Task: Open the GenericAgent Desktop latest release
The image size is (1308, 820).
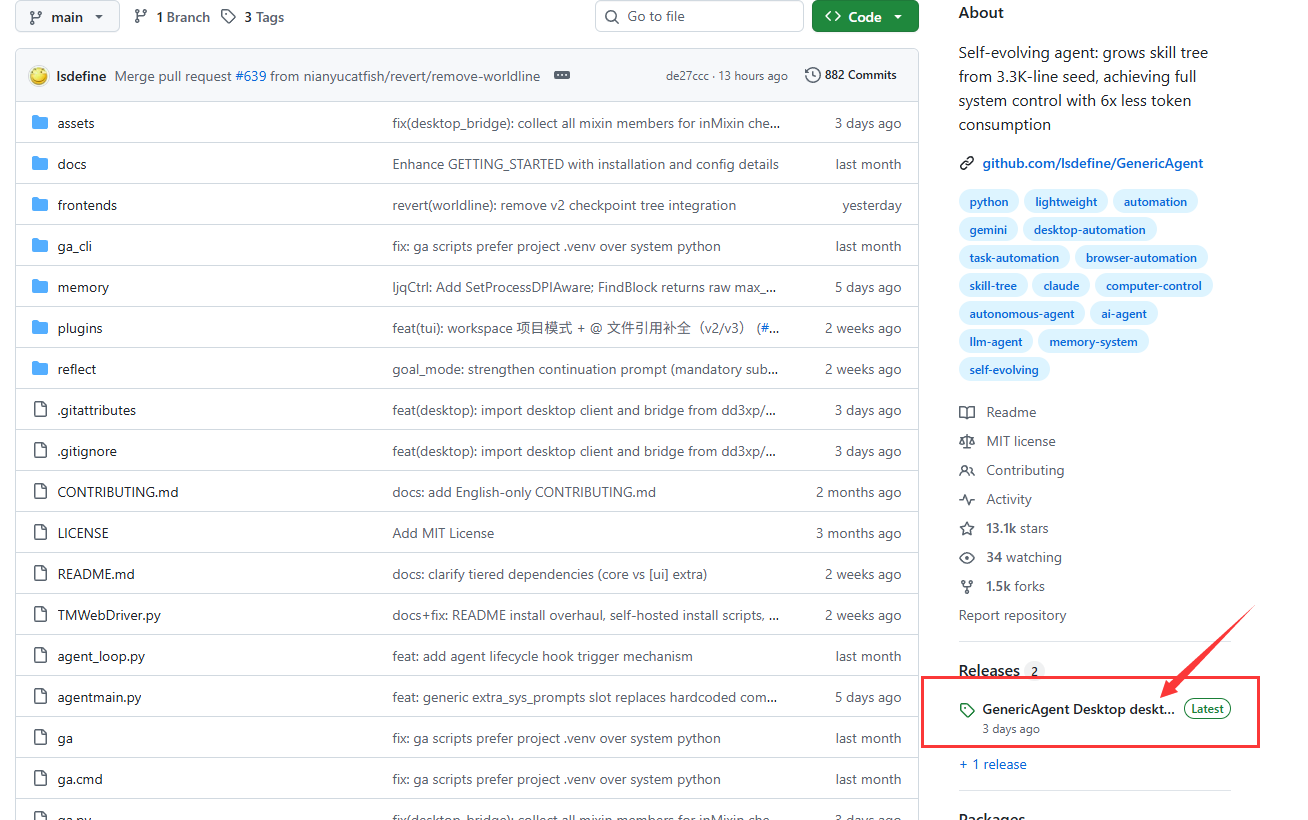Action: pyautogui.click(x=1079, y=709)
